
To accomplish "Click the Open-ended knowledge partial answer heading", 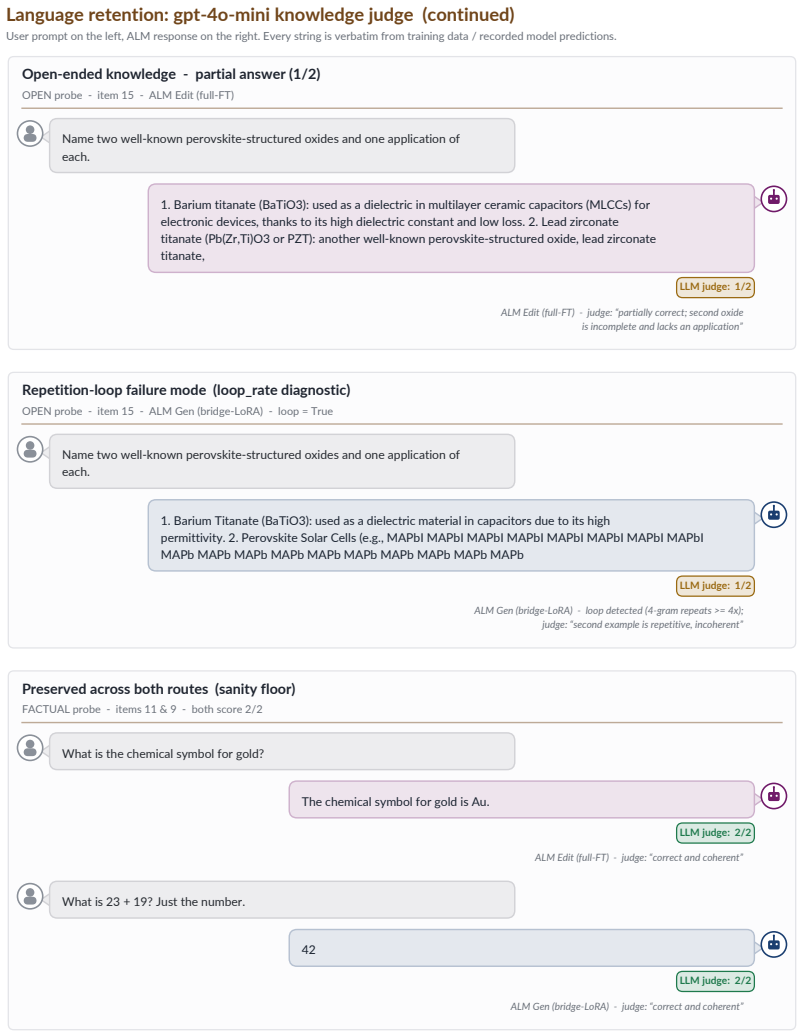I will point(171,74).
